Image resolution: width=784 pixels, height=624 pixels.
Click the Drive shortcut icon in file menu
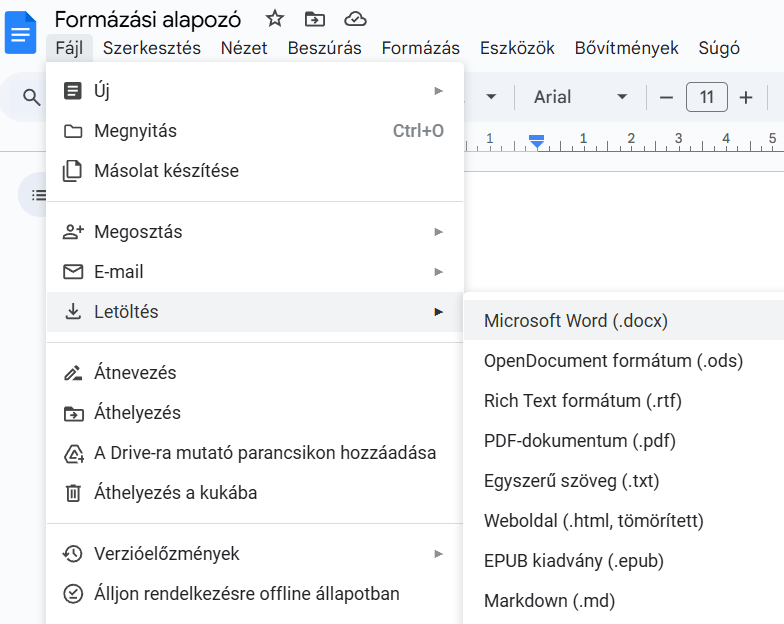point(74,454)
